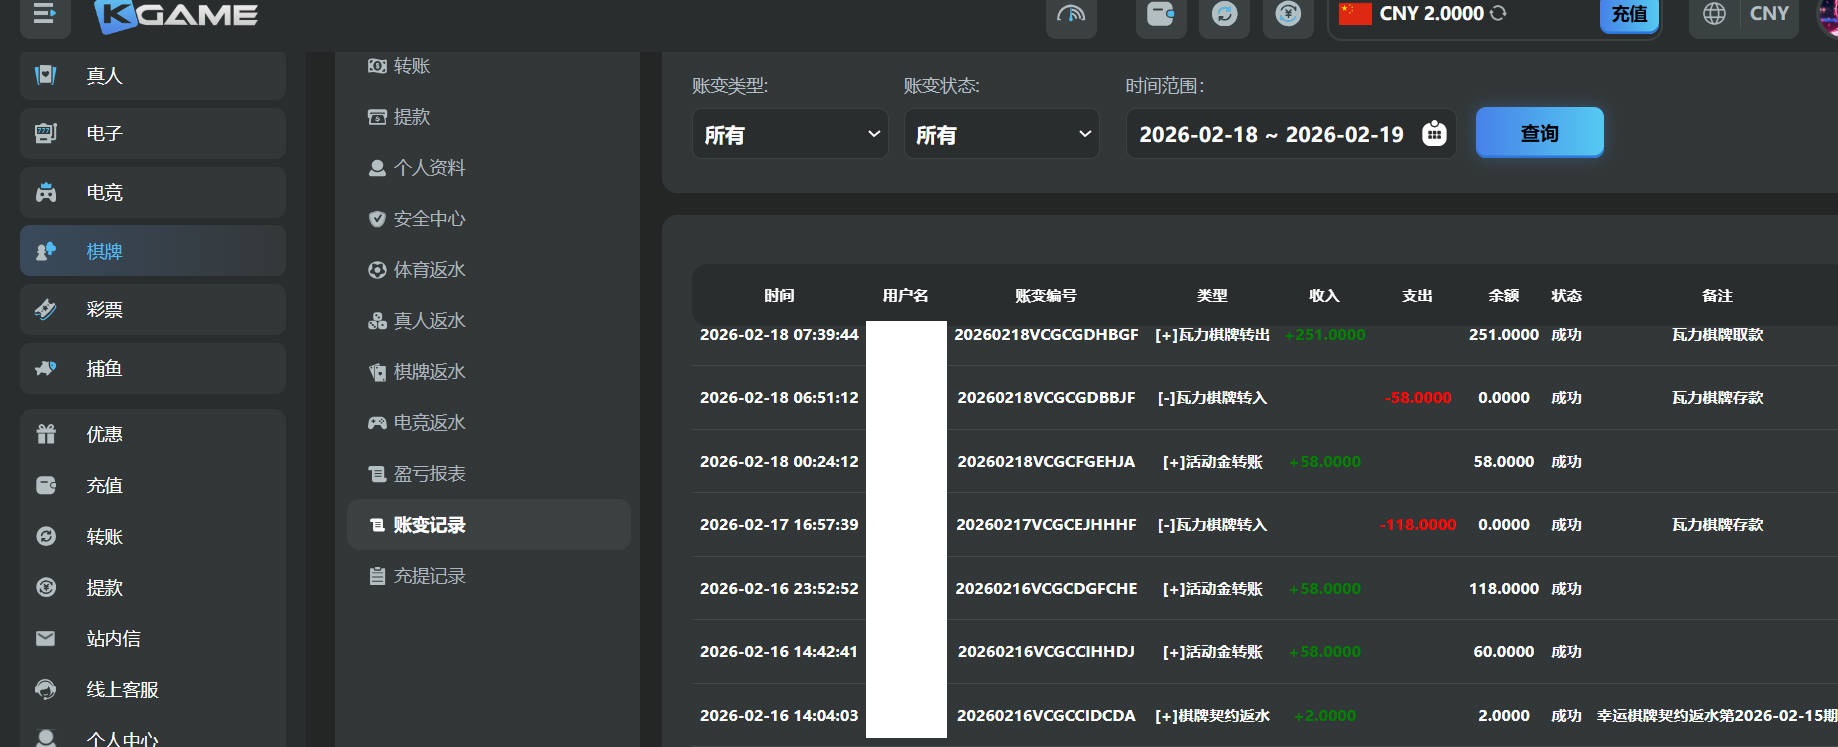Go to 安全中心 menu item

click(429, 219)
